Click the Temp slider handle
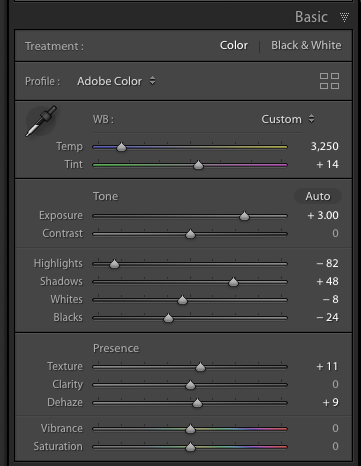This screenshot has width=361, height=466. (121, 147)
